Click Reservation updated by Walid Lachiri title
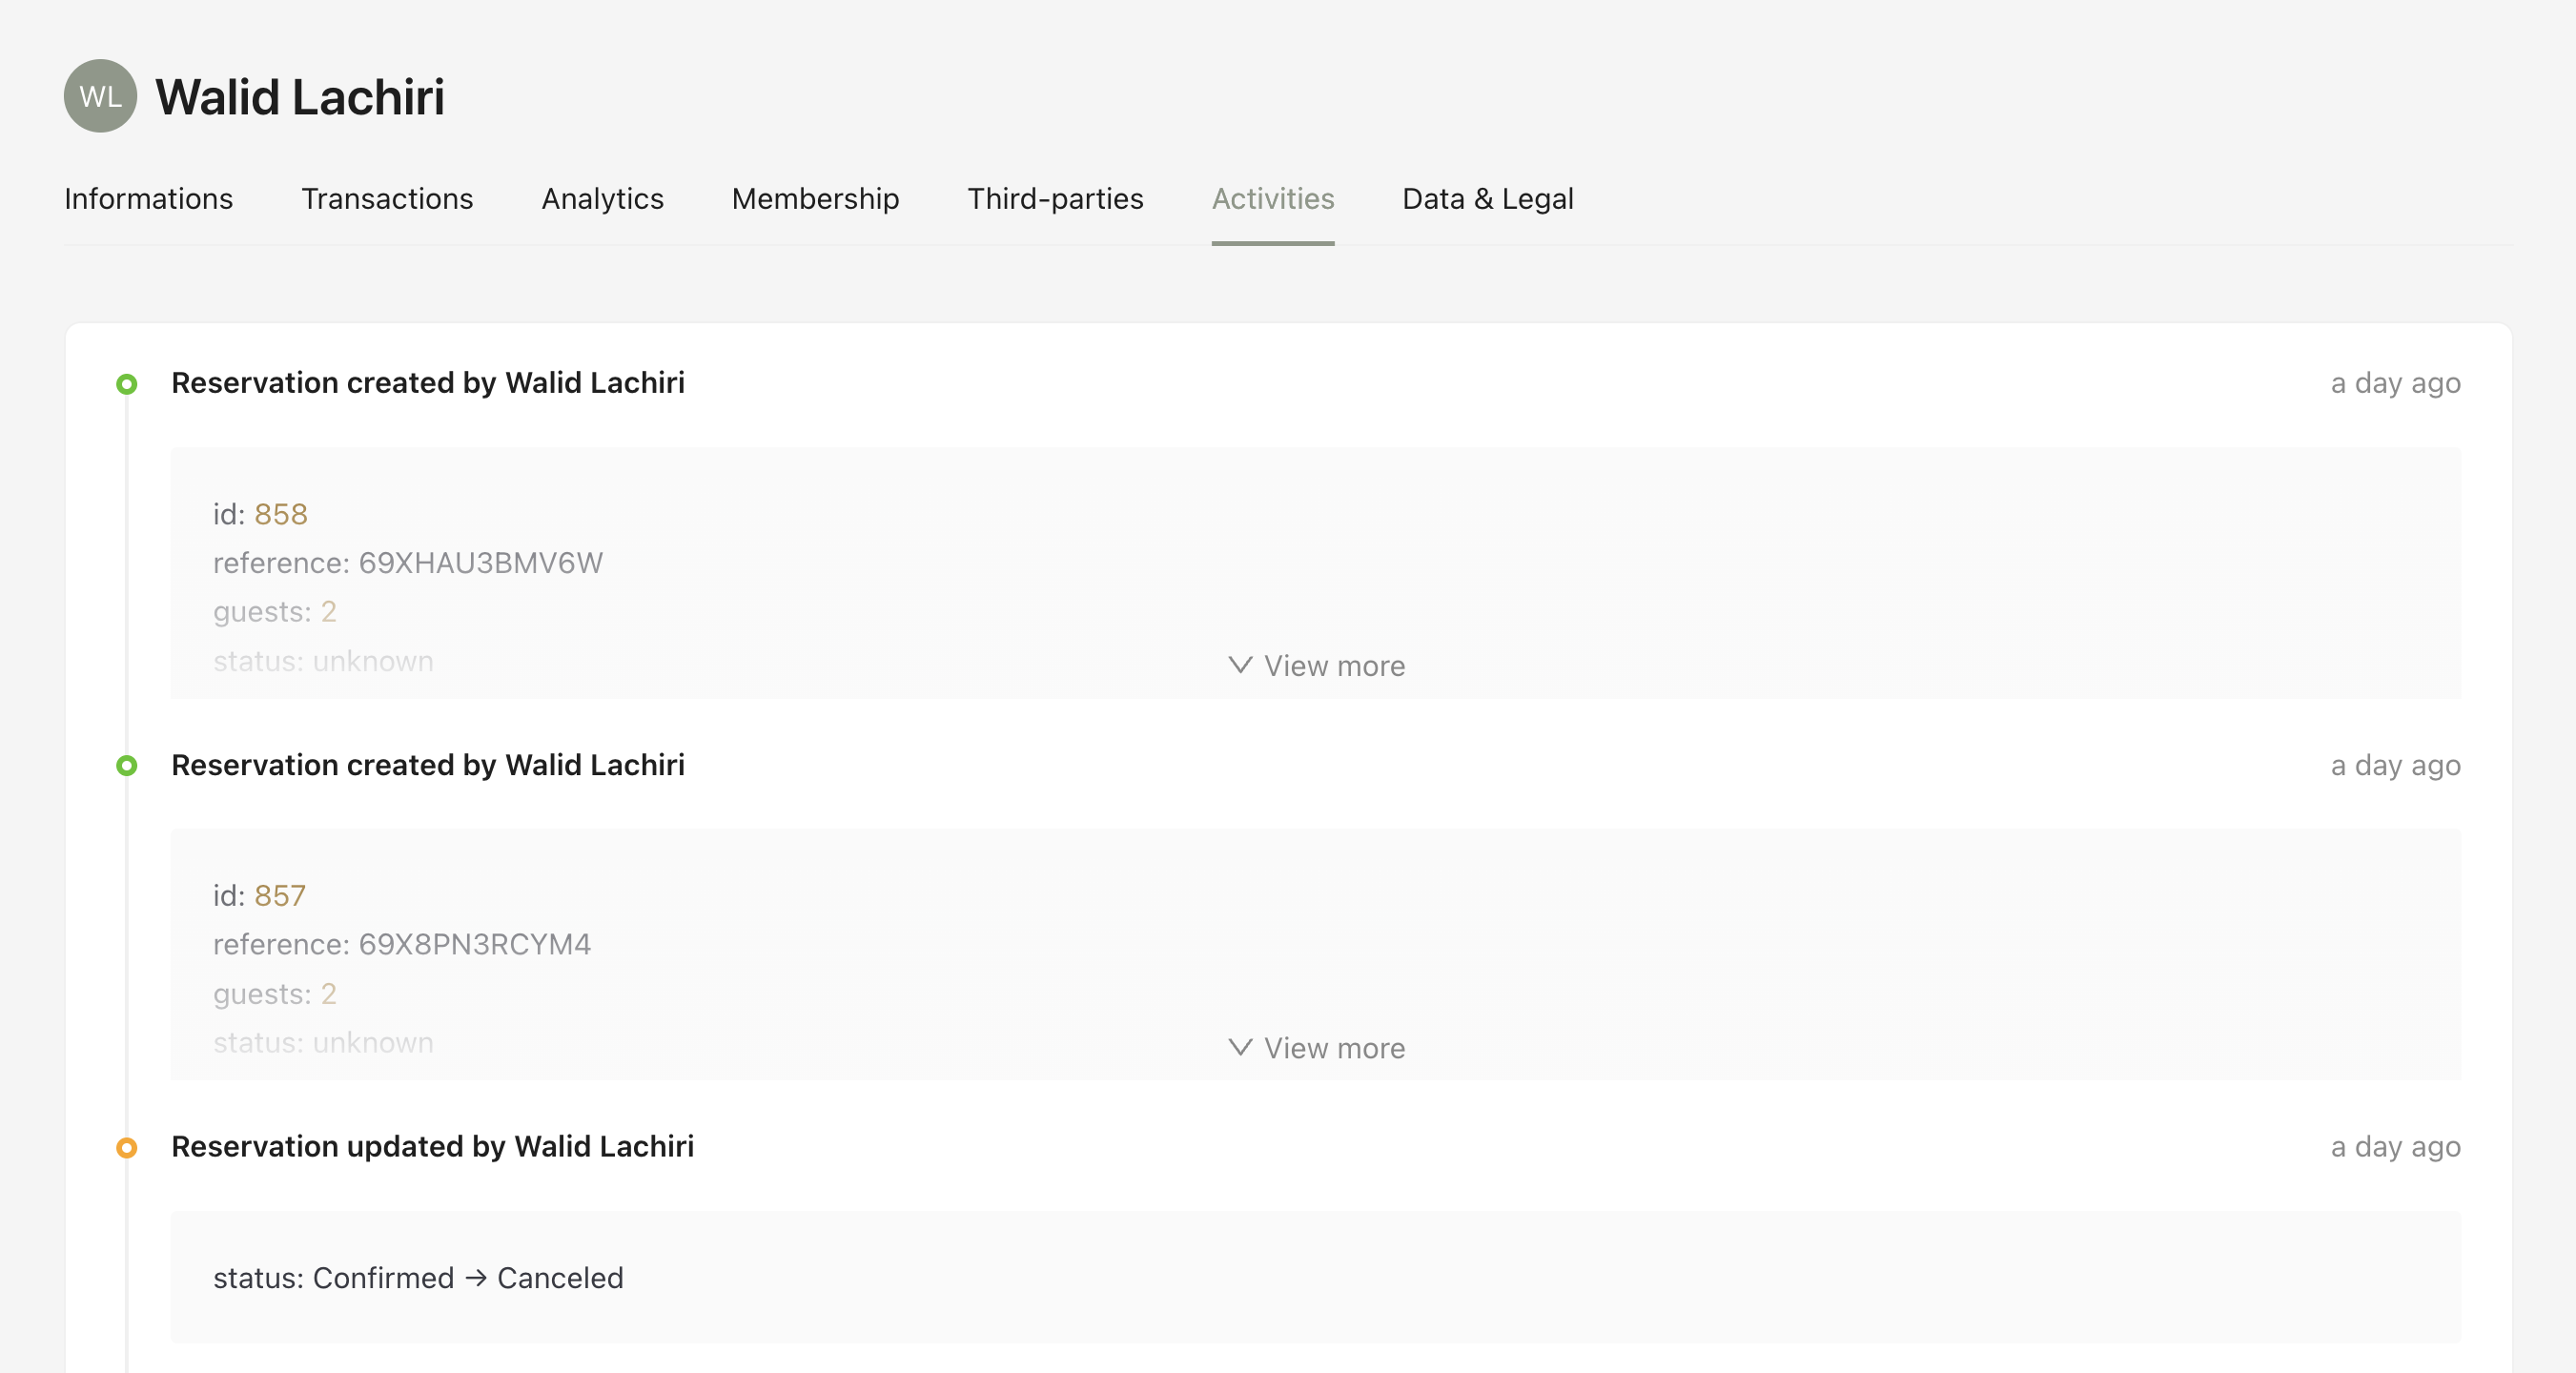 point(432,1146)
